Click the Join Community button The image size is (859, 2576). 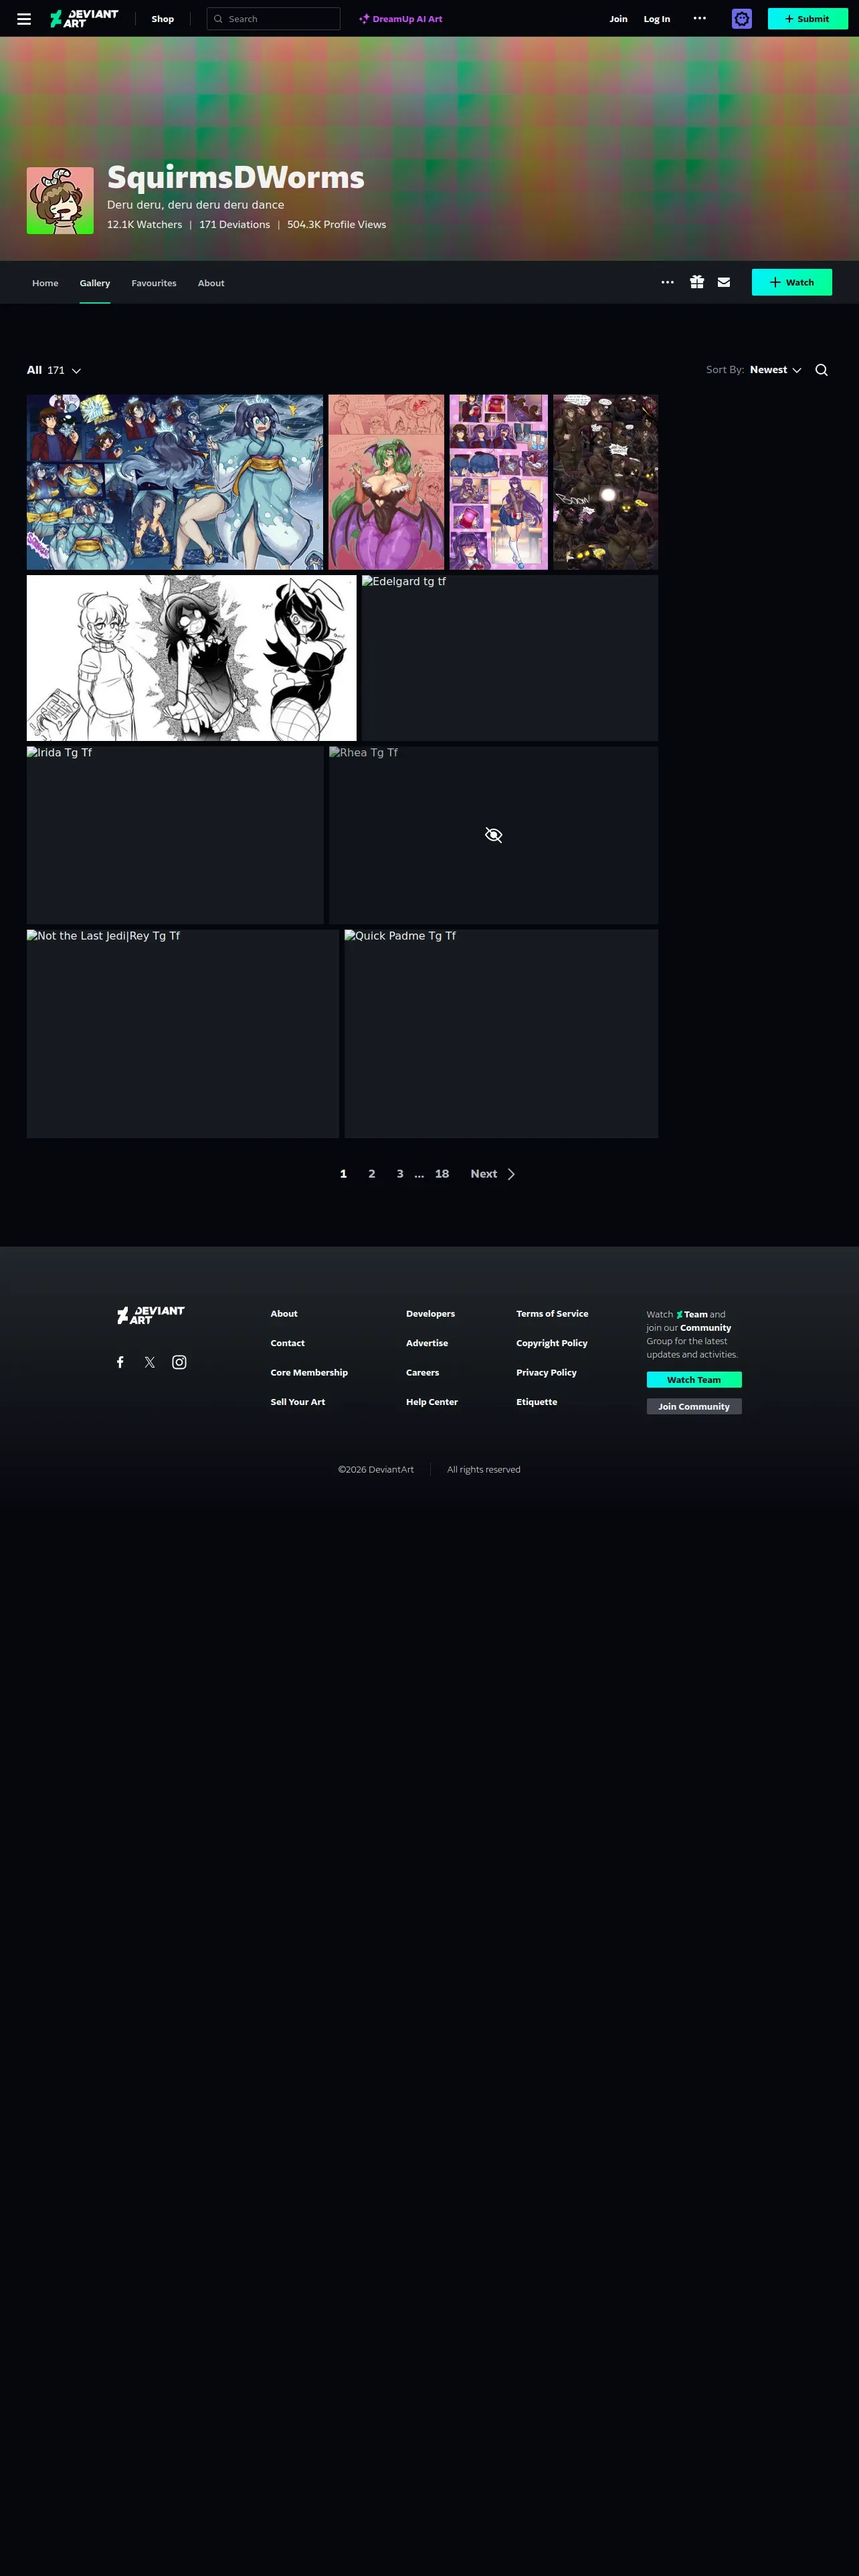pos(694,1407)
